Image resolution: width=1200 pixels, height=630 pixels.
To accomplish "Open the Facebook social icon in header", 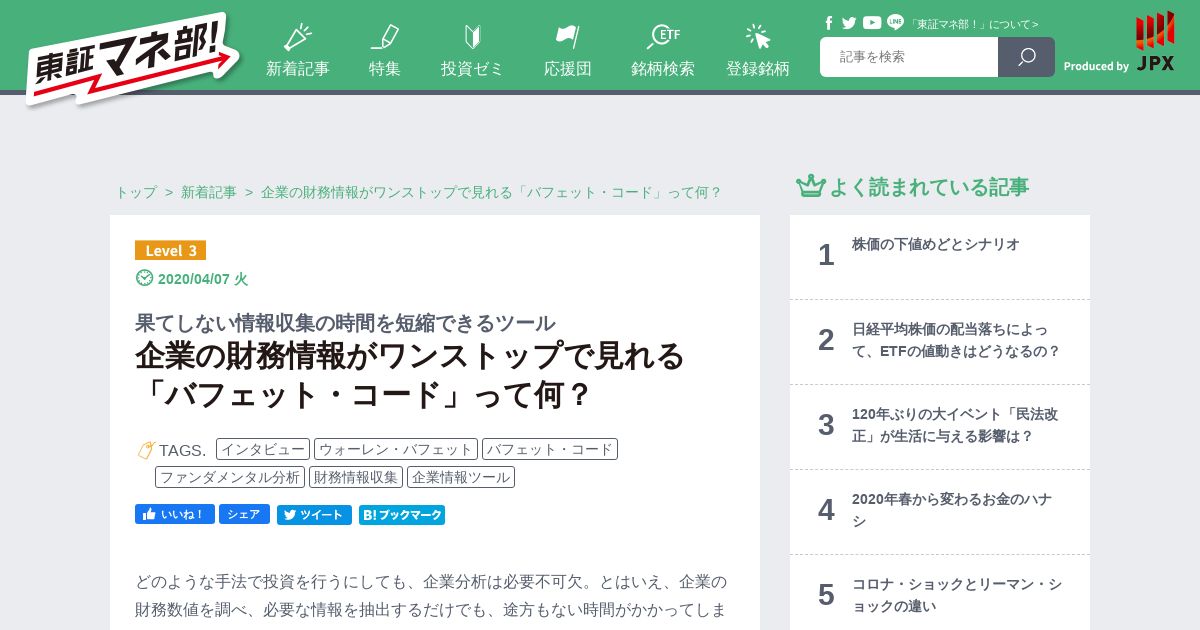I will click(x=829, y=23).
